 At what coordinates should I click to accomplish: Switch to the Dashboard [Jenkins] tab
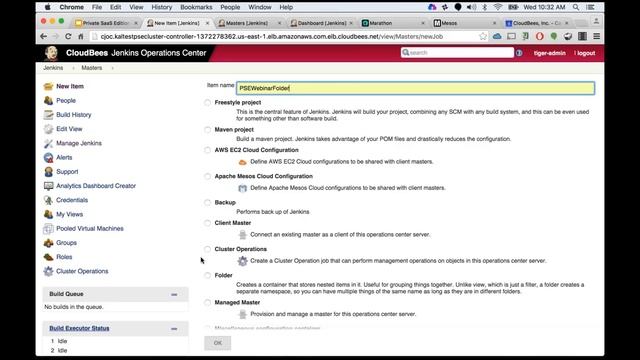pyautogui.click(x=322, y=23)
